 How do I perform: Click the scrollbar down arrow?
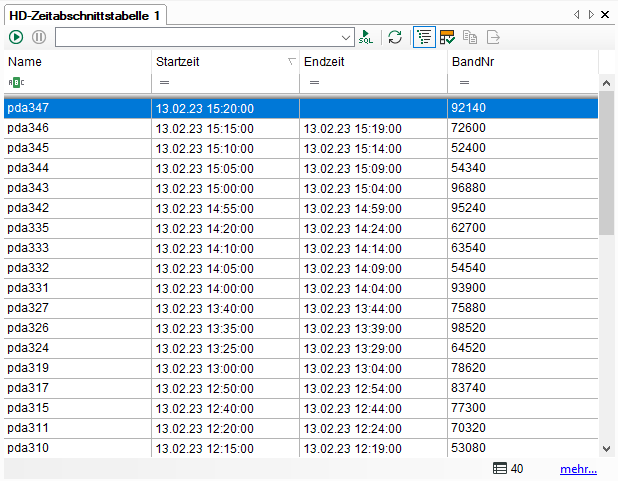(606, 449)
